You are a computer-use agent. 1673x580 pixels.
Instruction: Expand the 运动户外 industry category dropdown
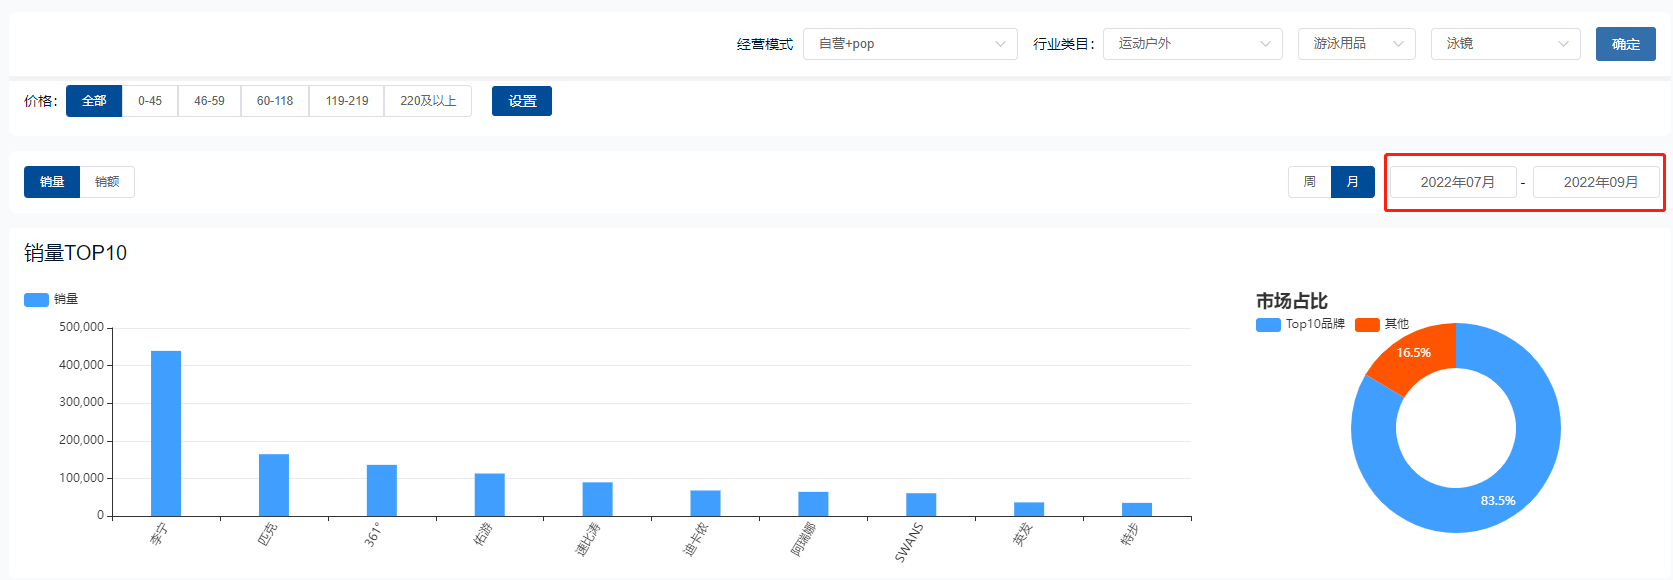[x=1192, y=44]
